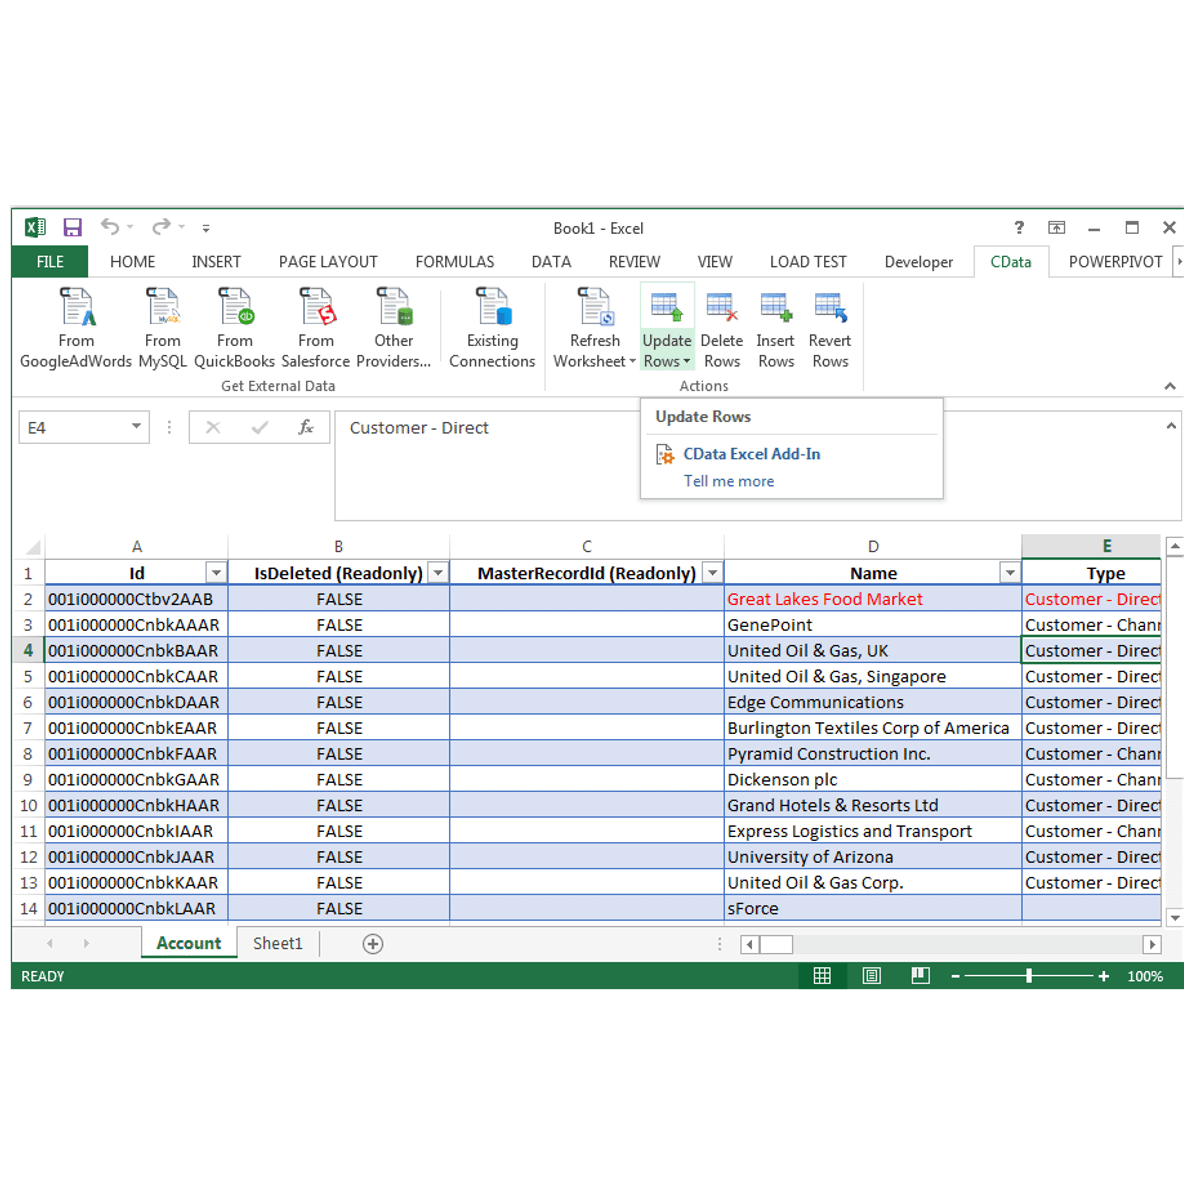
Task: Open the undo history dropdown arrow
Action: [130, 227]
